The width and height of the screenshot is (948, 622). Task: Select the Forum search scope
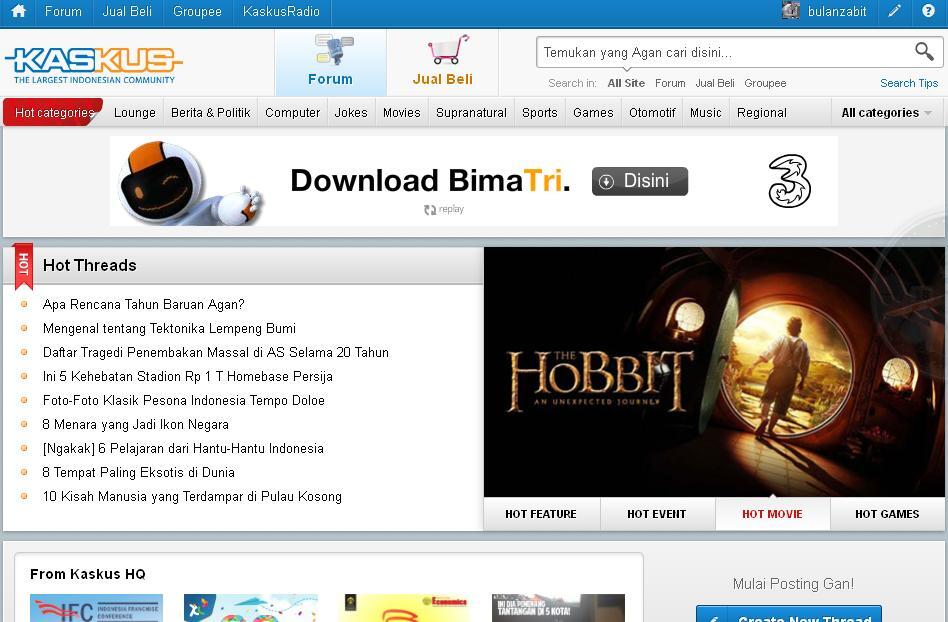pos(670,83)
